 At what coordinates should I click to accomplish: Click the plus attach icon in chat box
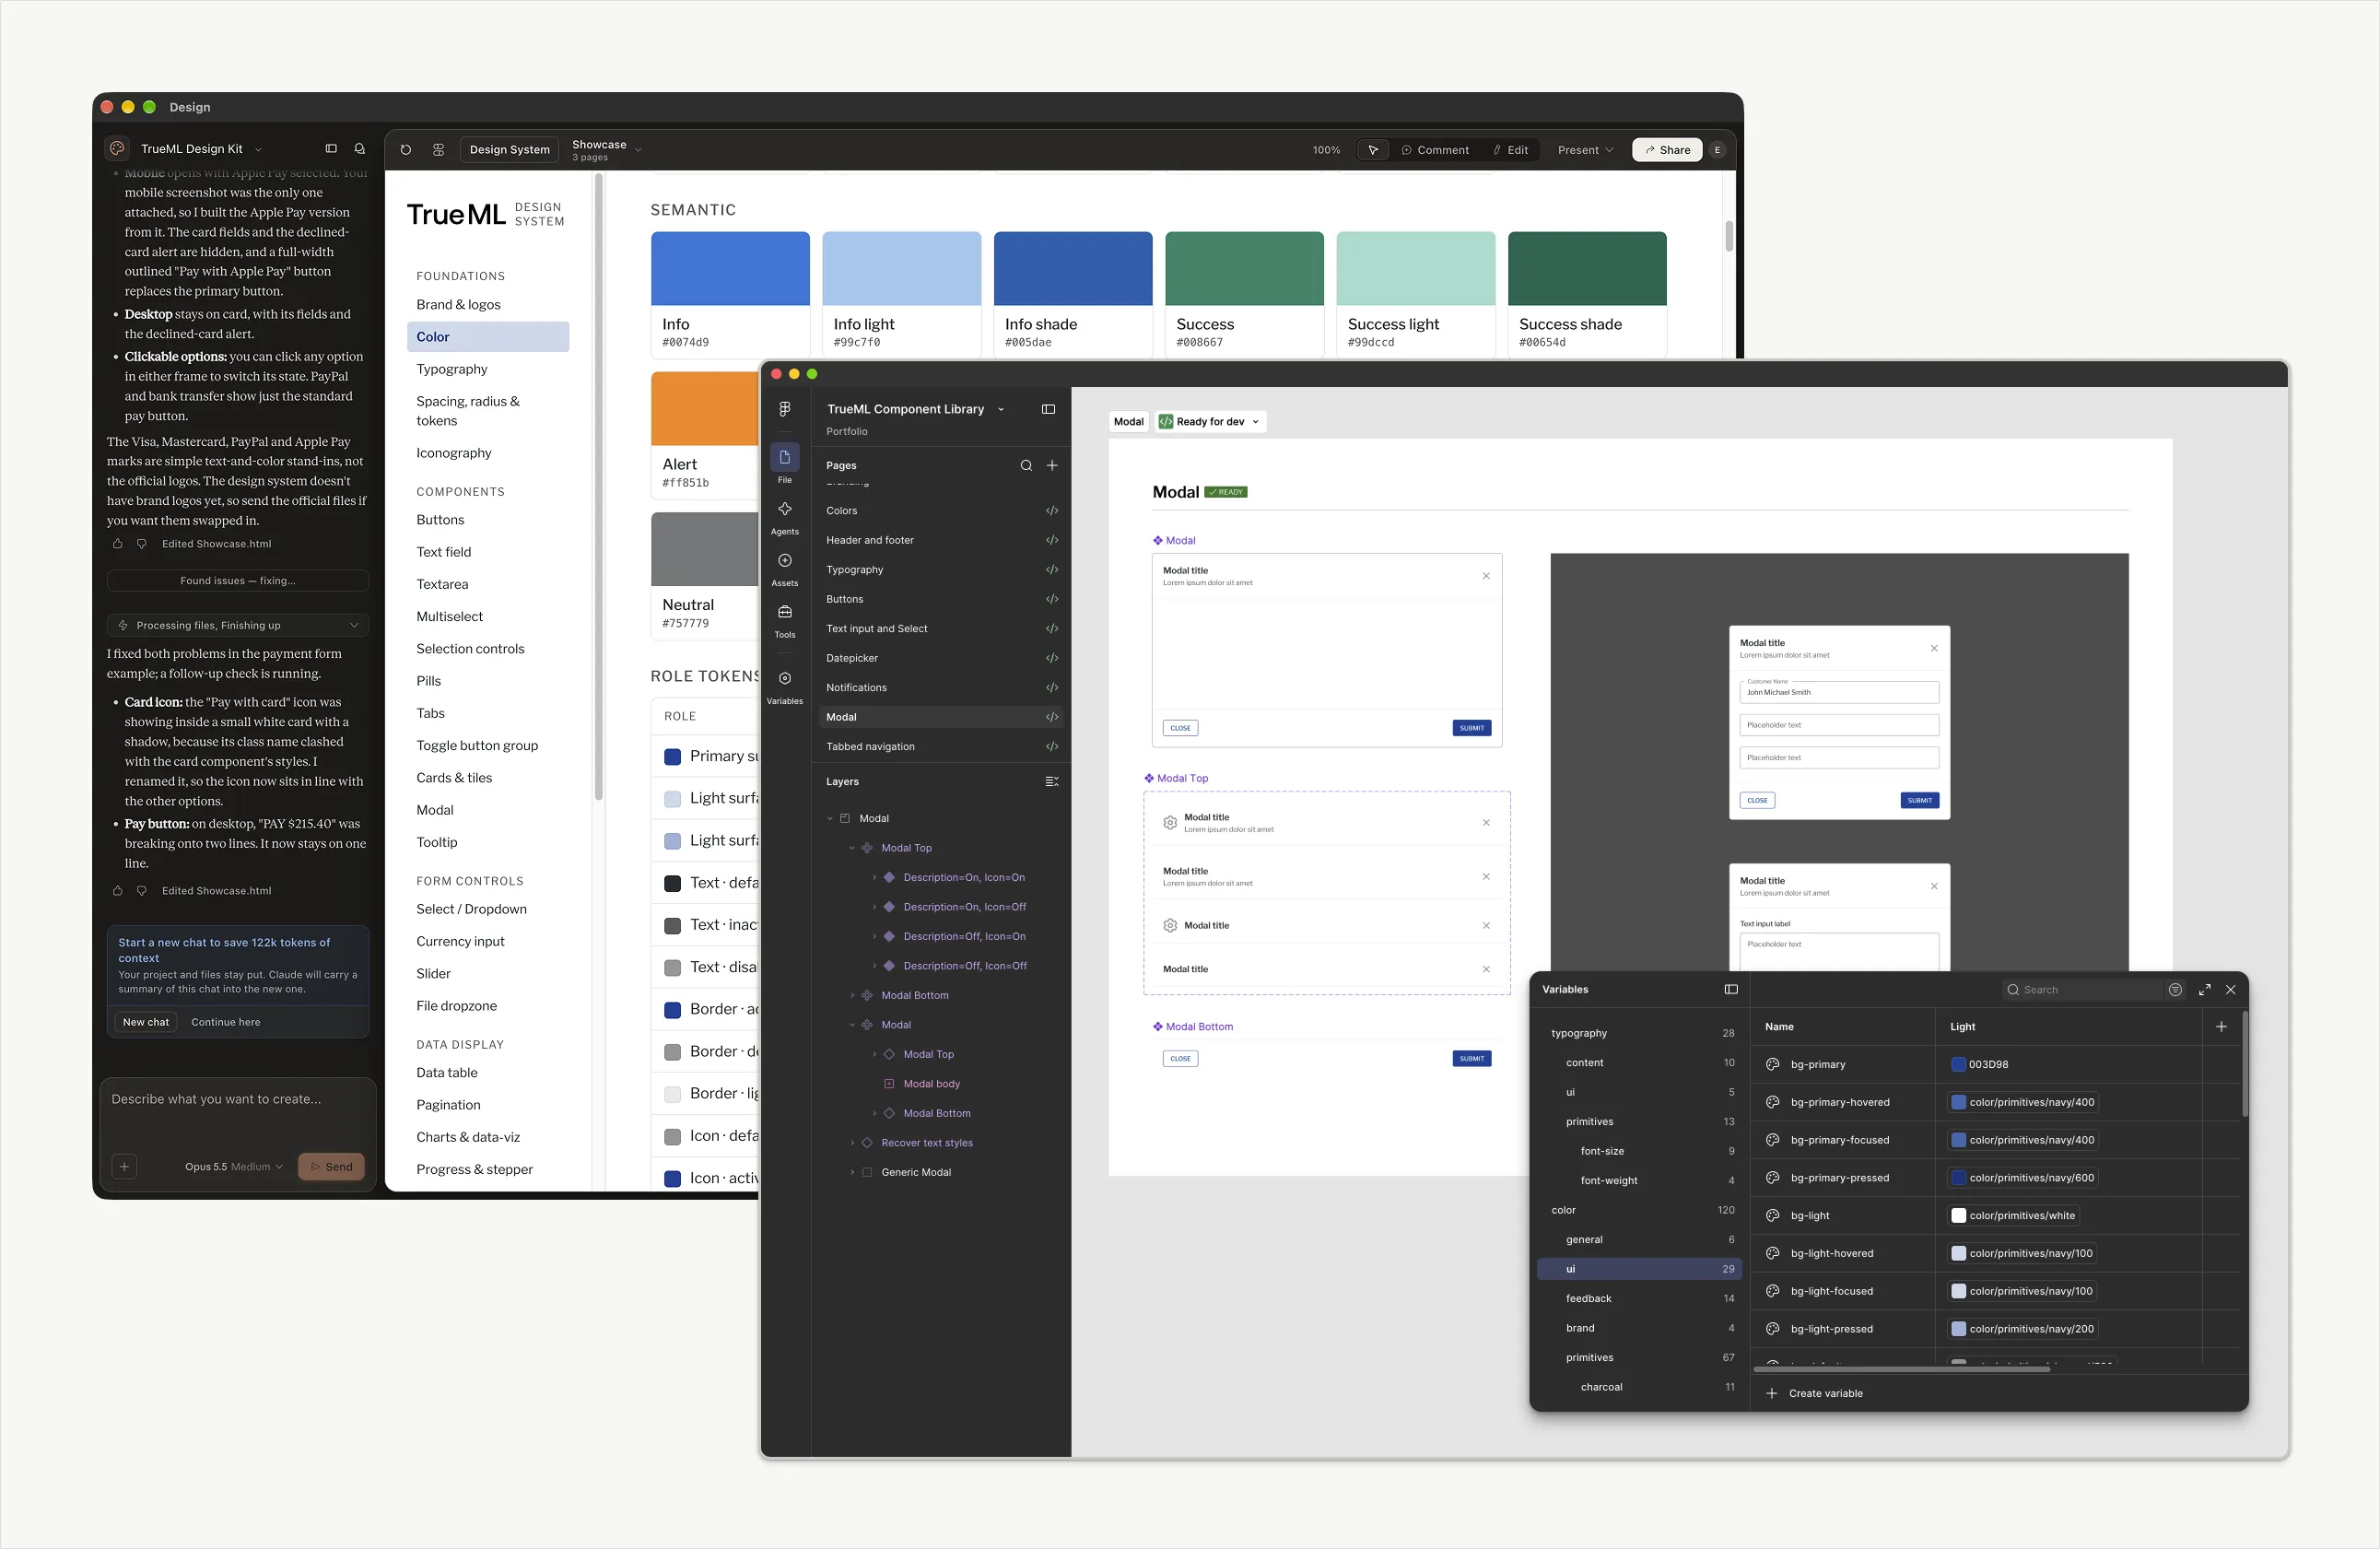[x=124, y=1166]
